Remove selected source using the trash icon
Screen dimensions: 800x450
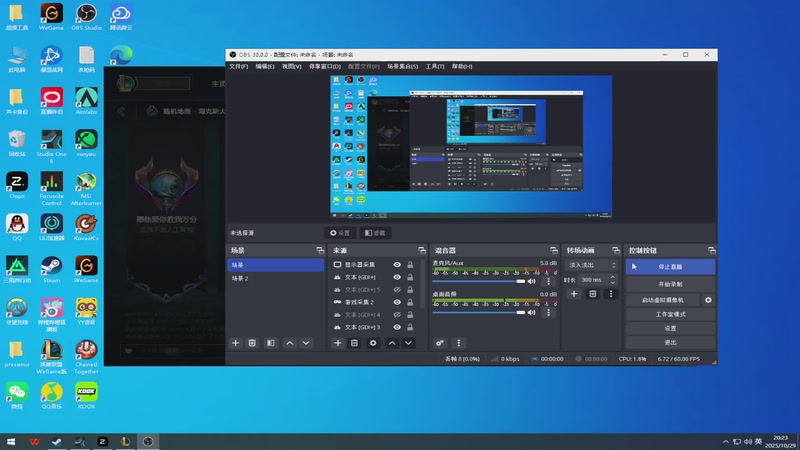pyautogui.click(x=355, y=343)
